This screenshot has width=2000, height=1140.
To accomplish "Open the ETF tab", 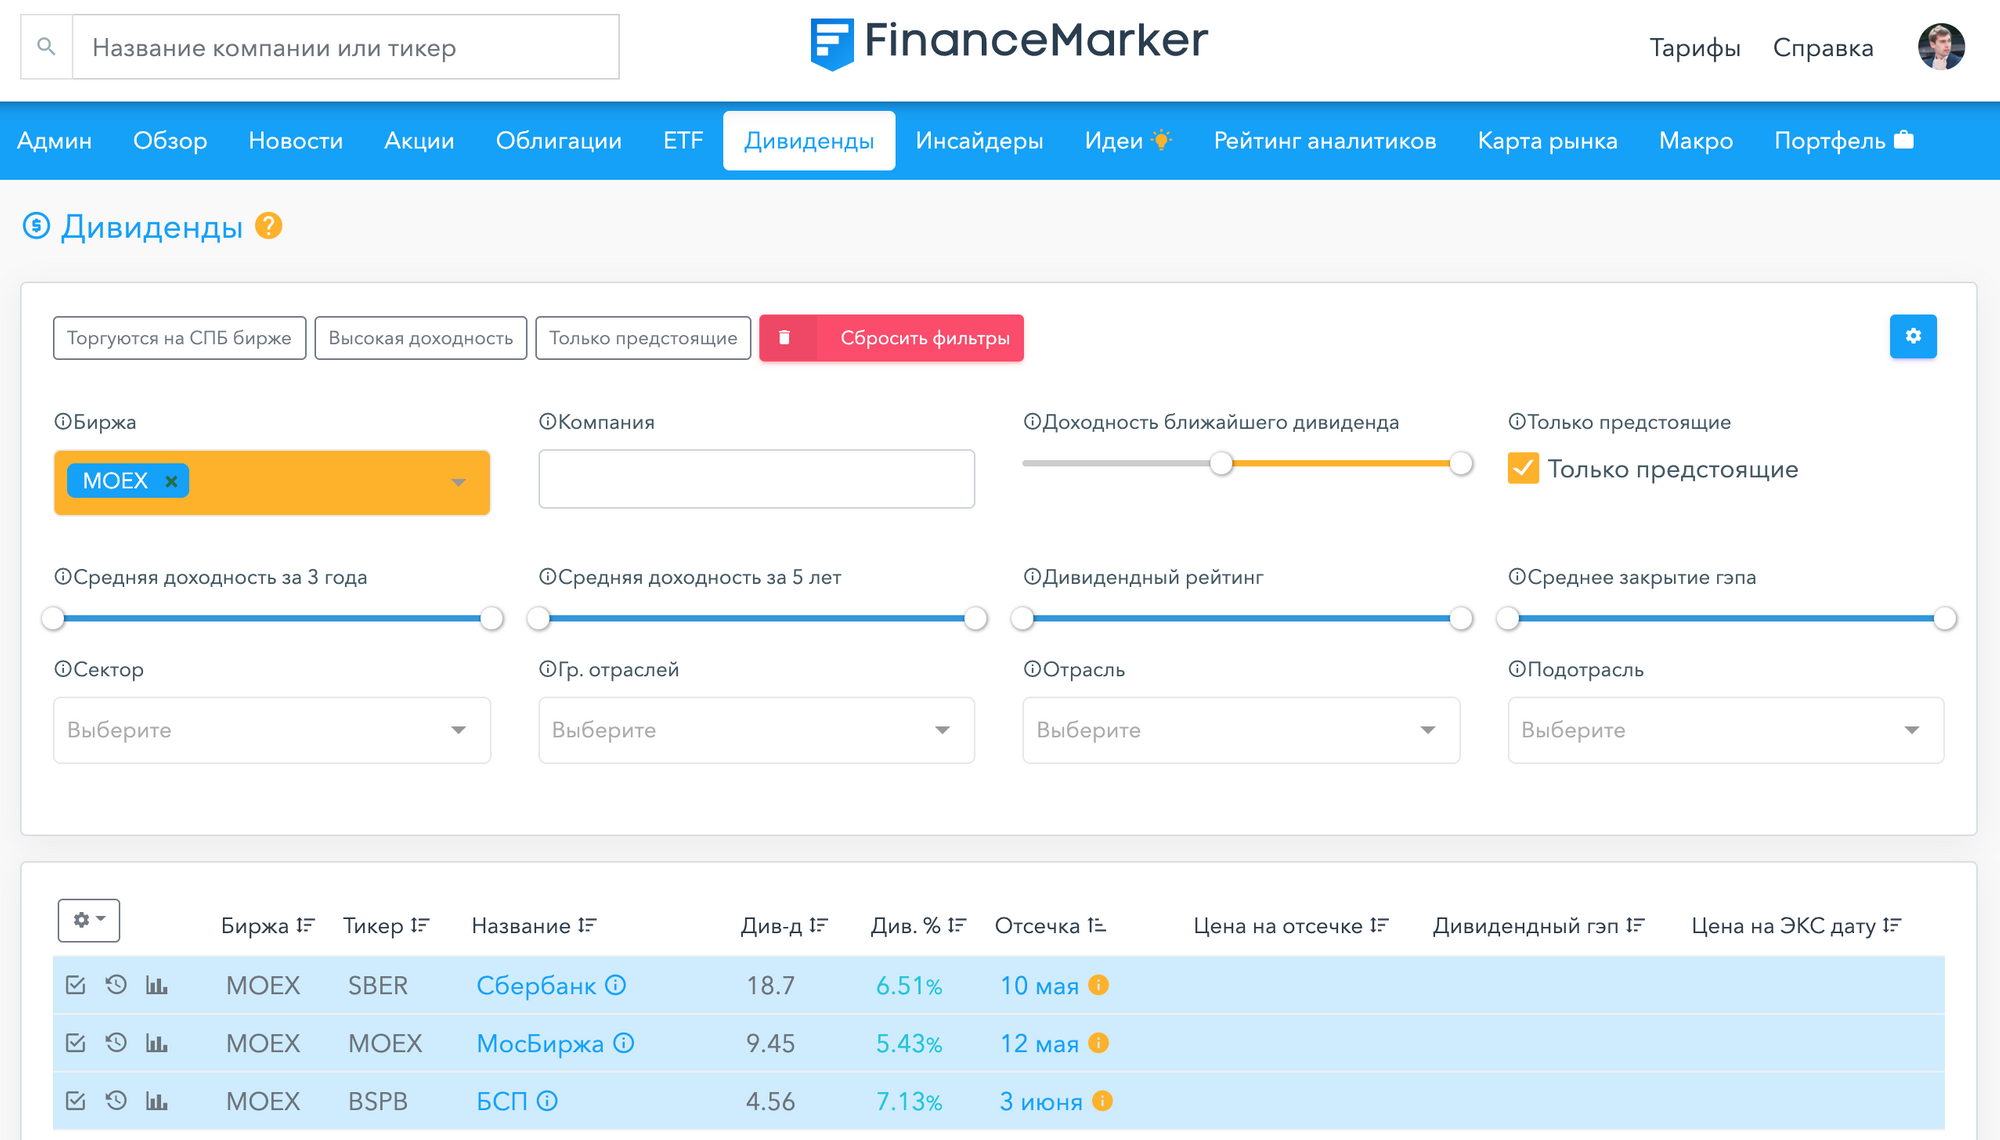I will click(683, 141).
